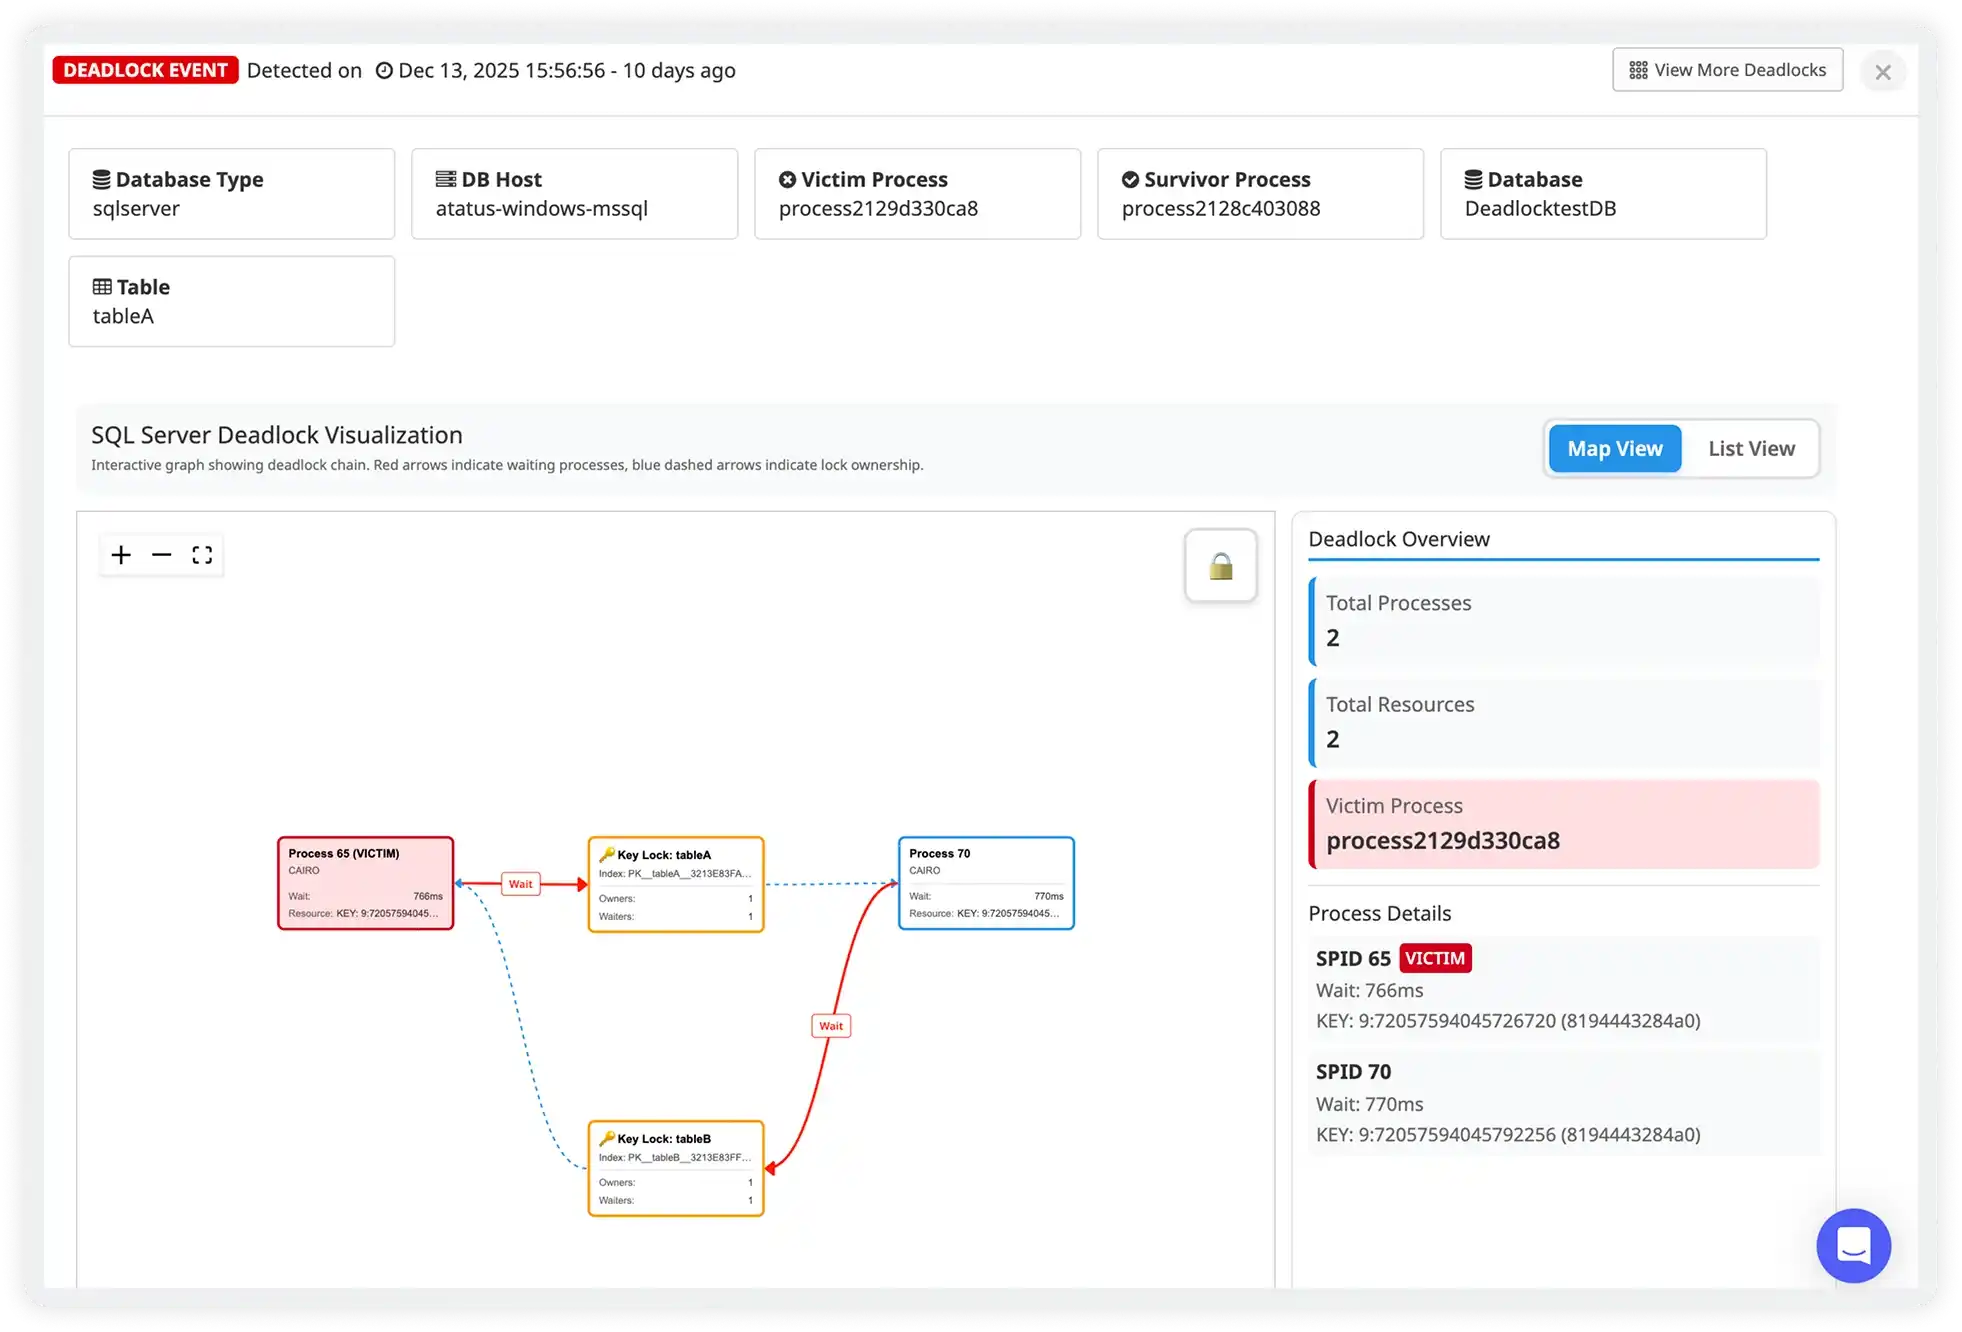Image resolution: width=1962 pixels, height=1332 pixels.
Task: Open SPID 65 victim process details
Action: pyautogui.click(x=1563, y=989)
